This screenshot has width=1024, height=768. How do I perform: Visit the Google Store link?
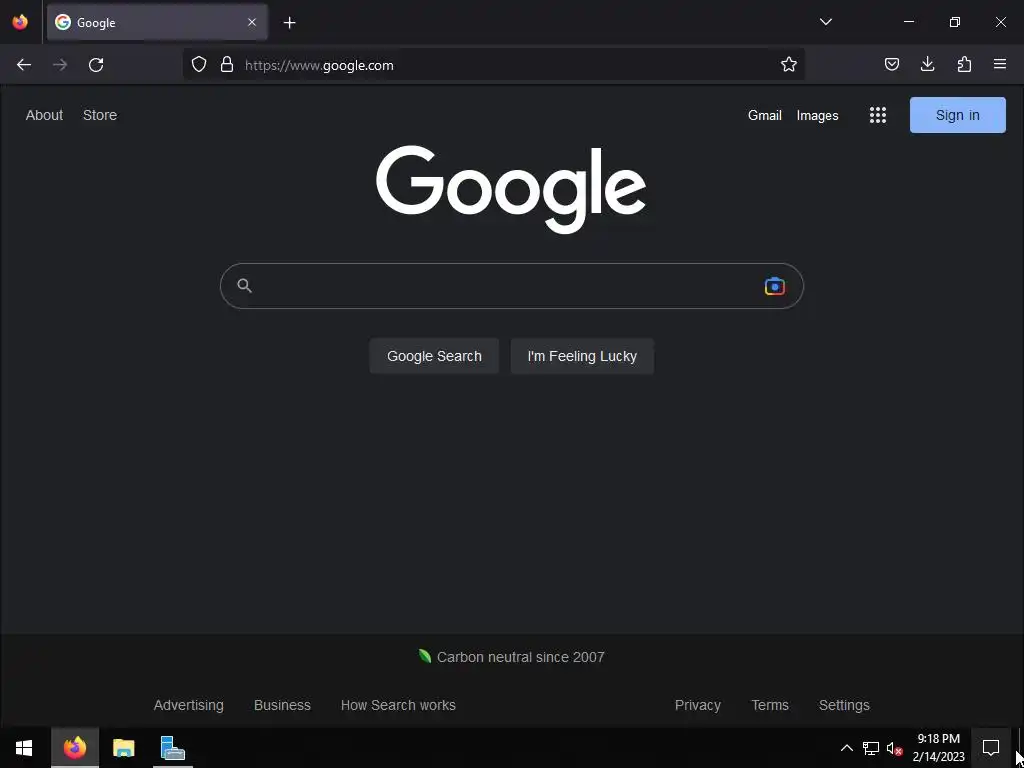tap(100, 115)
